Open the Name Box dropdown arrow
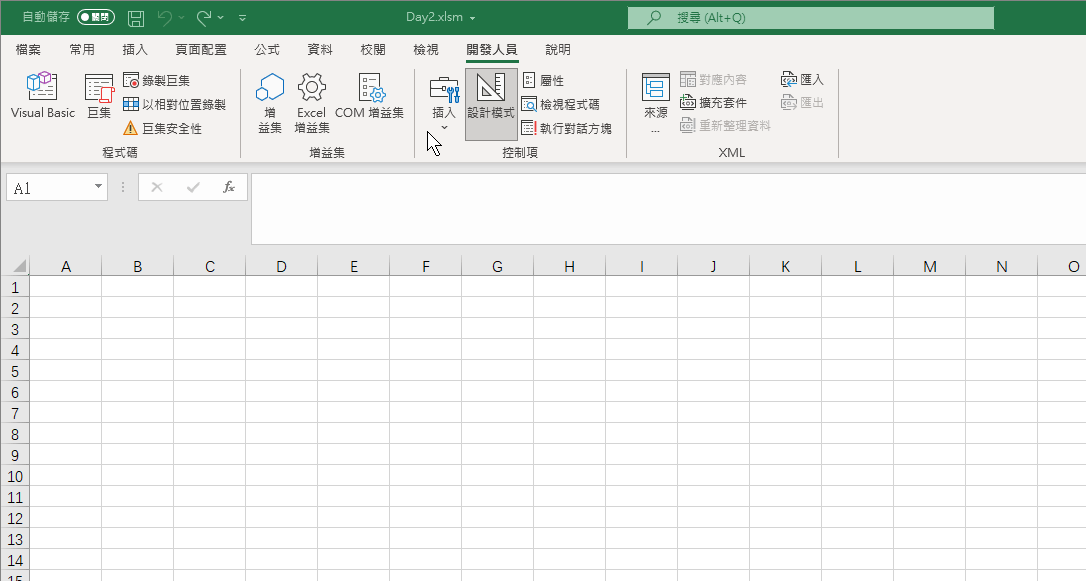Screen dimensions: 1086x581 tap(98, 187)
